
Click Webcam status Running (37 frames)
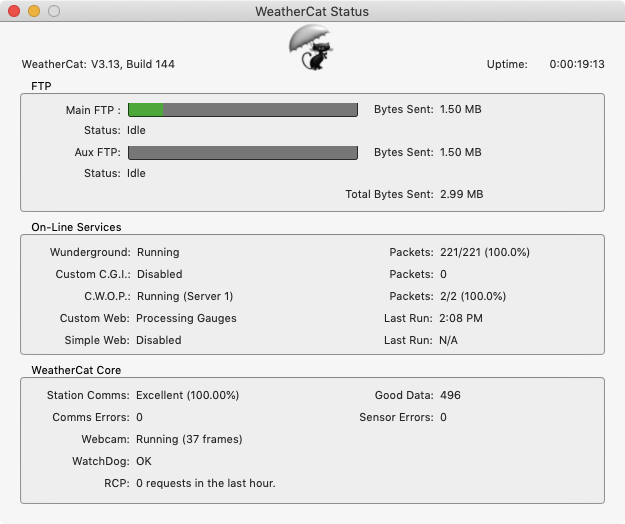point(189,439)
